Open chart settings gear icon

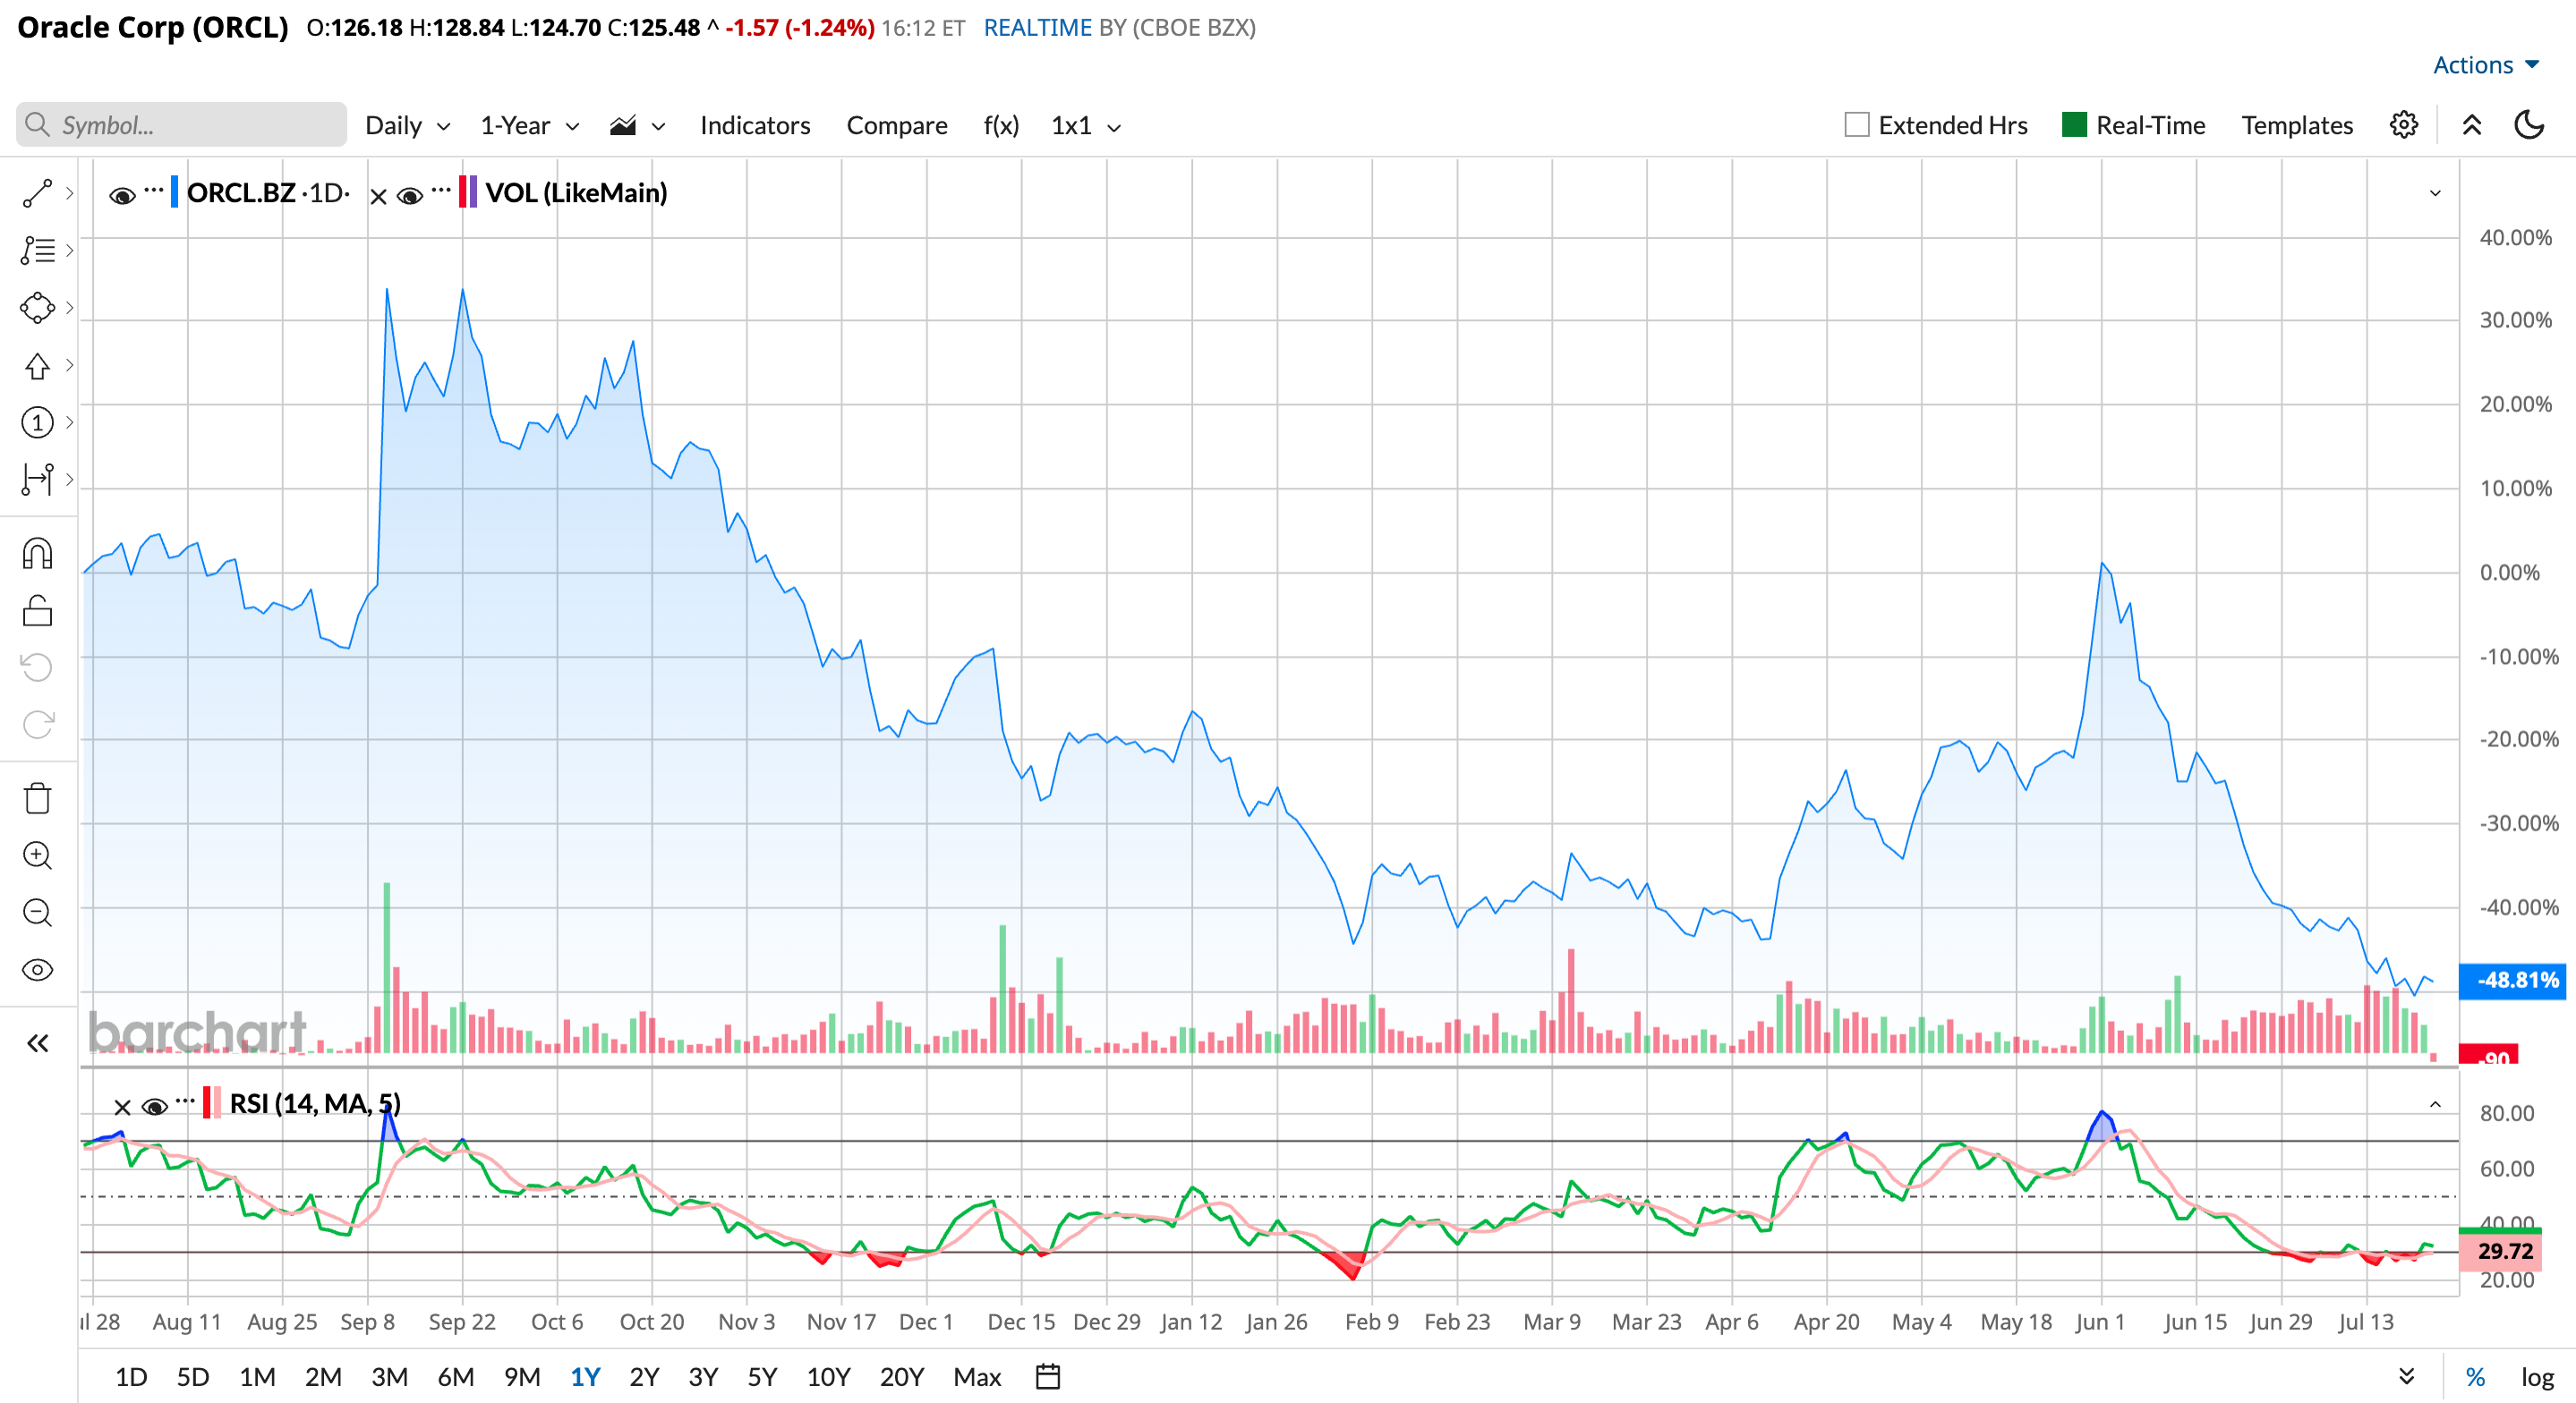pos(2403,125)
